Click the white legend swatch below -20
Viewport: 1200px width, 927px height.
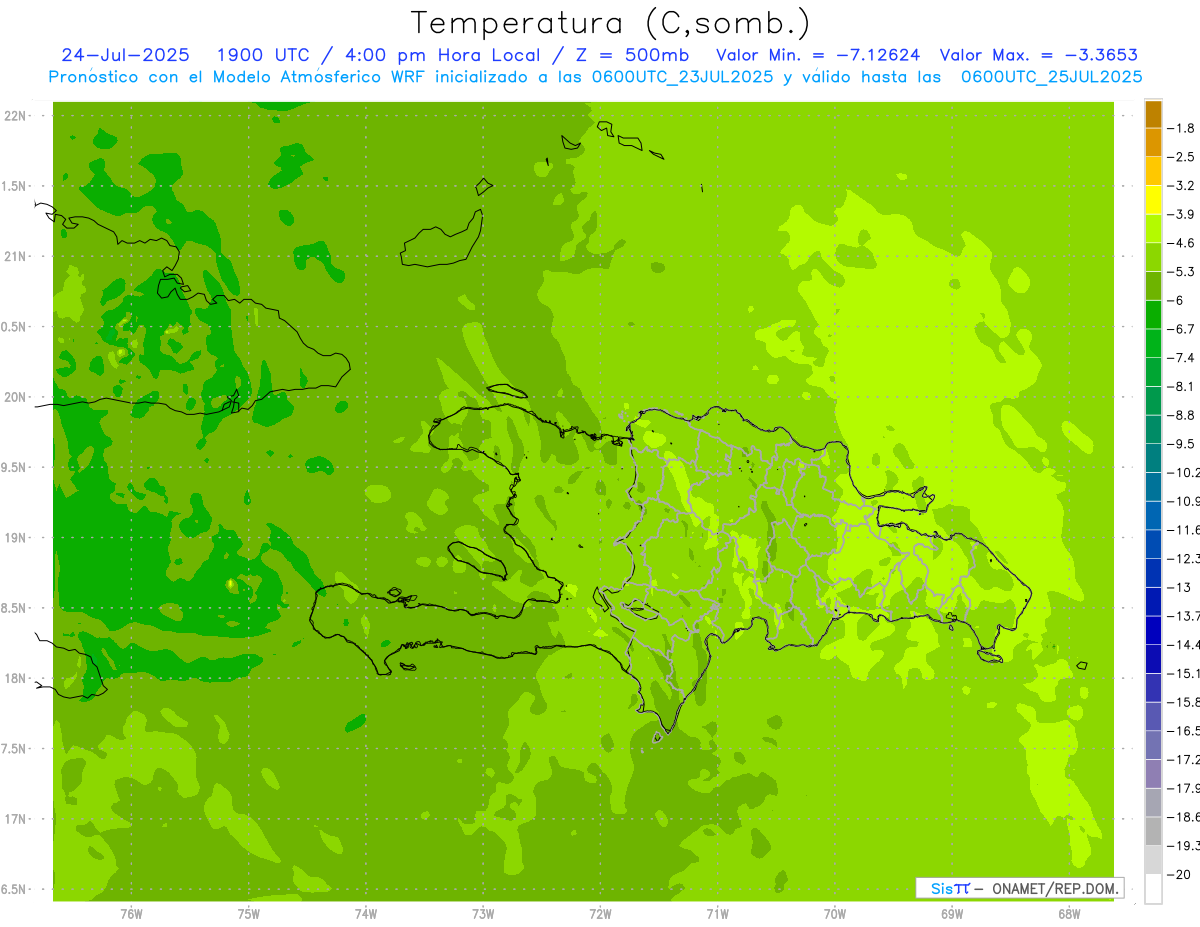tap(1153, 888)
